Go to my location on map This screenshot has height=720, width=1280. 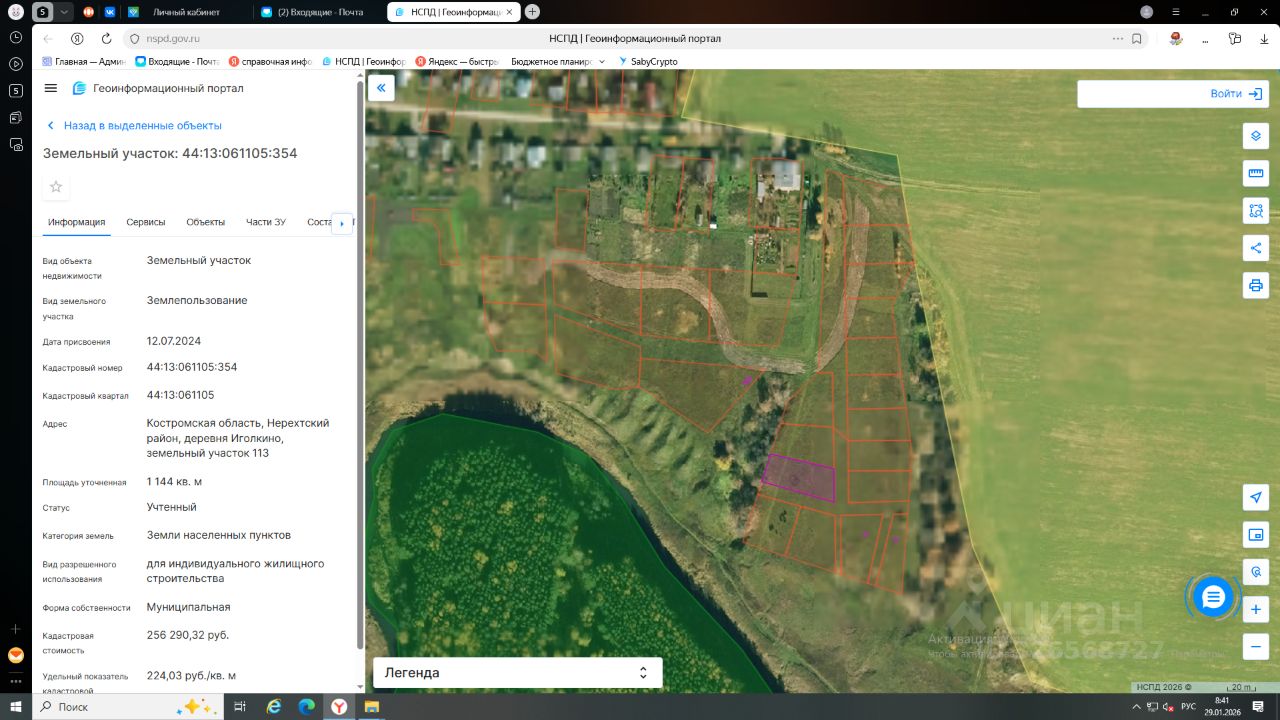tap(1256, 498)
